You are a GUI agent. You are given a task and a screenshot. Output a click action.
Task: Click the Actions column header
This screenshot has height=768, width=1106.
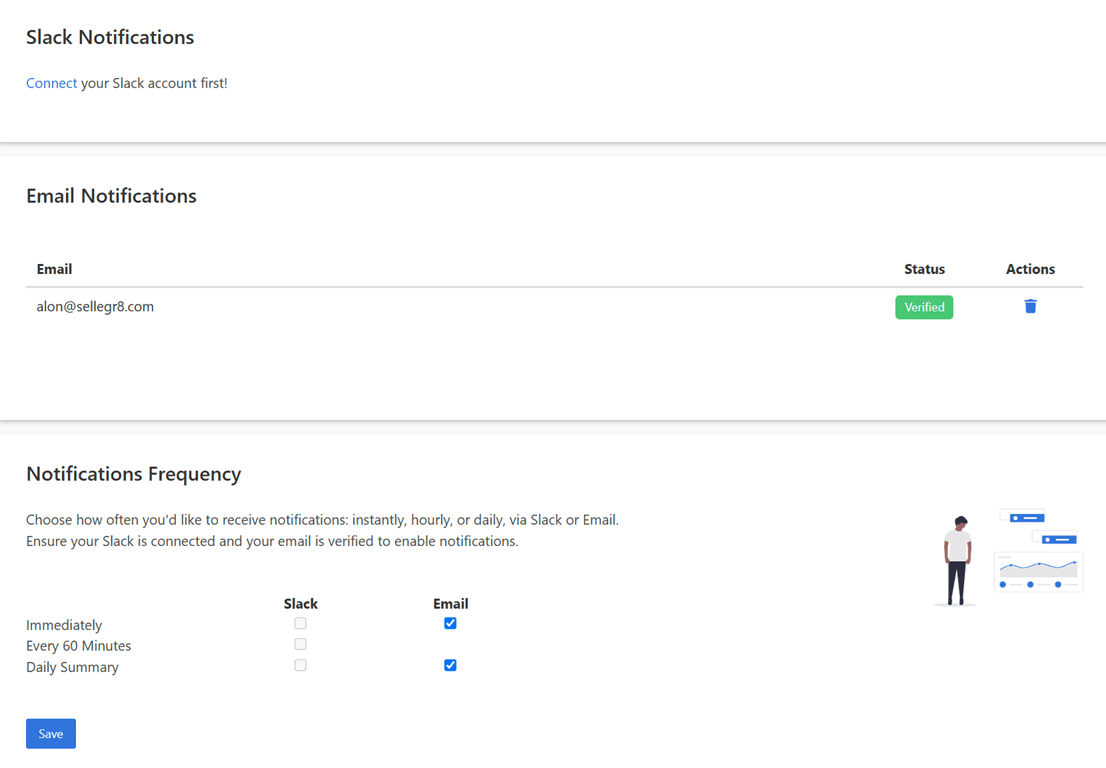click(x=1030, y=269)
